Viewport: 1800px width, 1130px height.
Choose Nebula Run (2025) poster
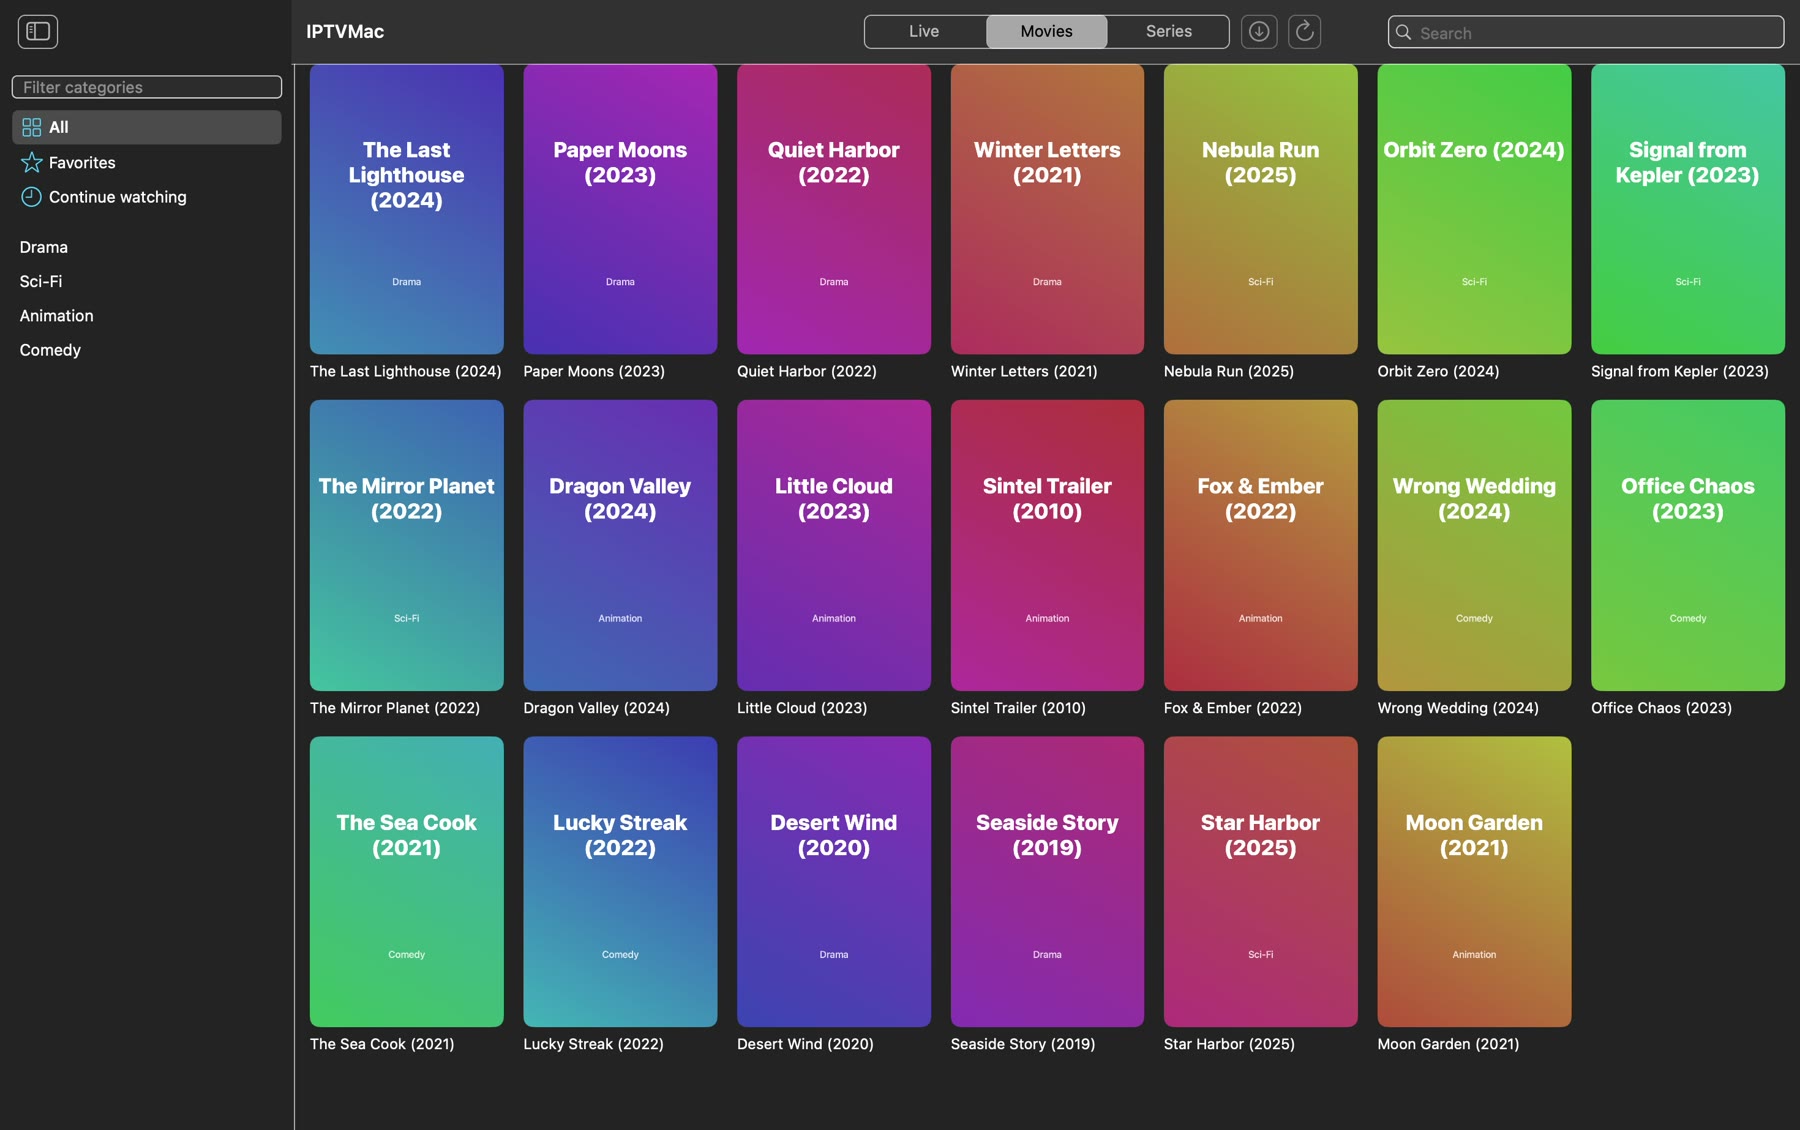tap(1260, 209)
